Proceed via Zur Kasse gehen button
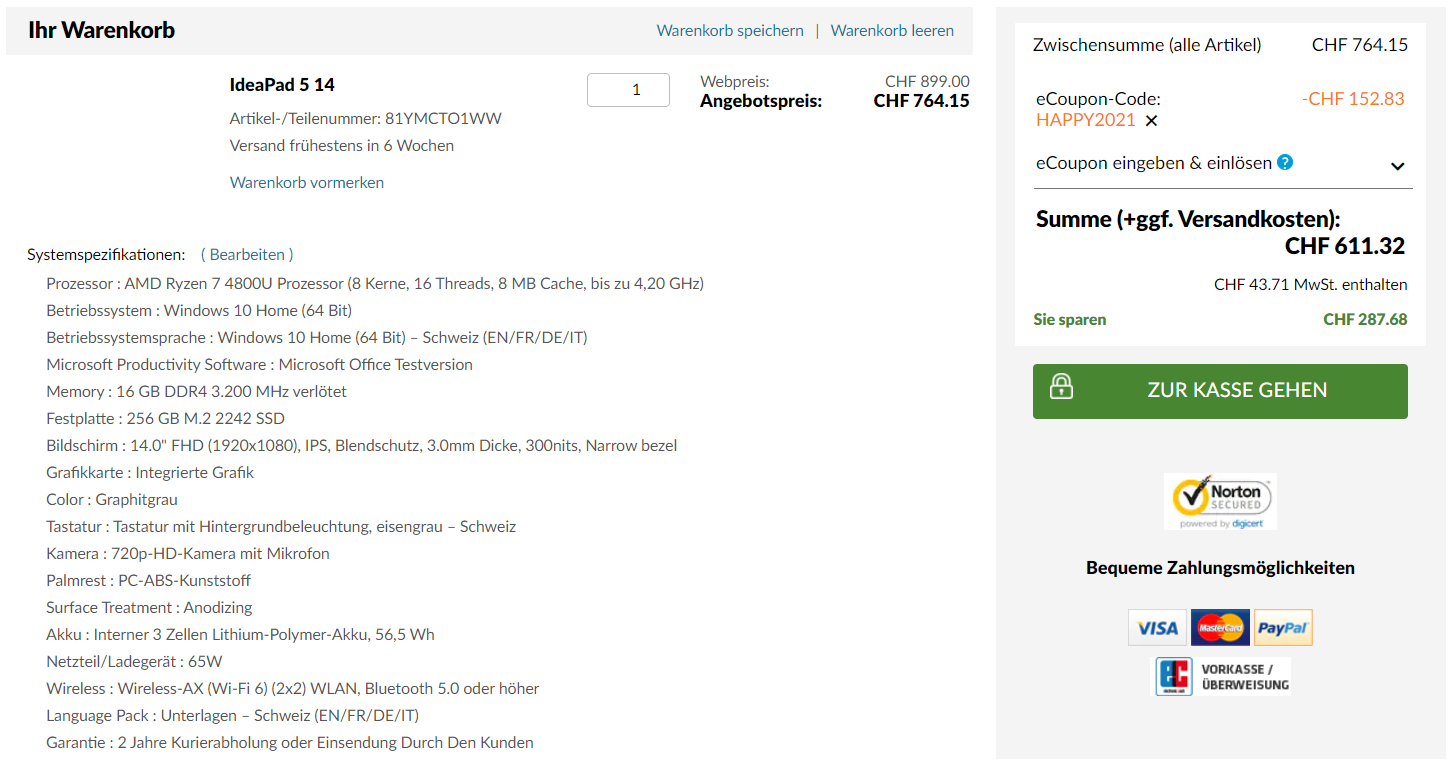The width and height of the screenshot is (1450, 764). coord(1220,391)
